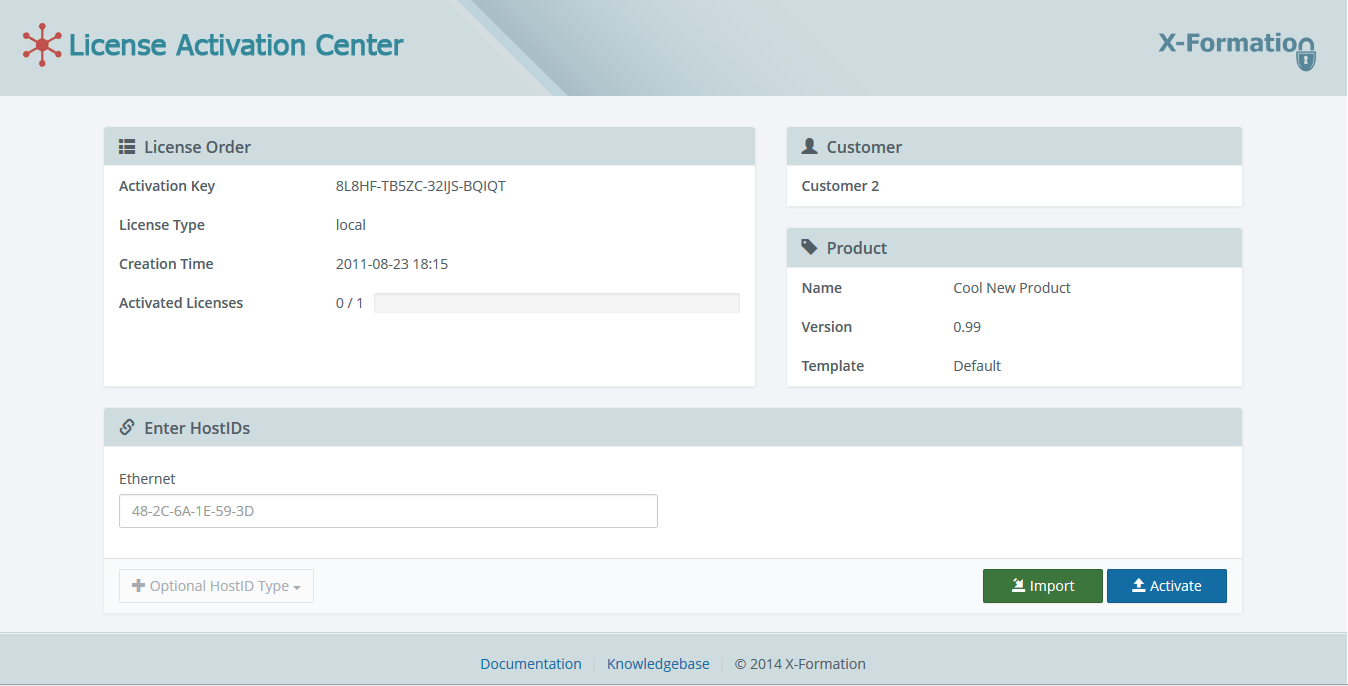The width and height of the screenshot is (1348, 686).
Task: Click the Product tag icon
Action: pos(810,248)
